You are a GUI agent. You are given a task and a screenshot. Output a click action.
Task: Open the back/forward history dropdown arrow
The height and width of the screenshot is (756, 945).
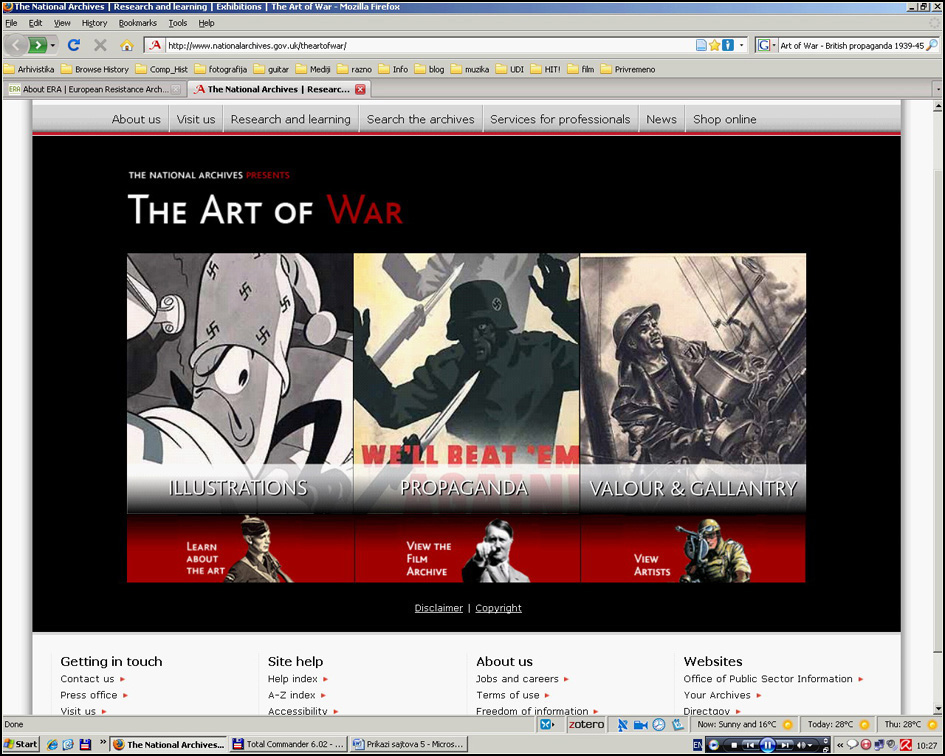tap(53, 45)
